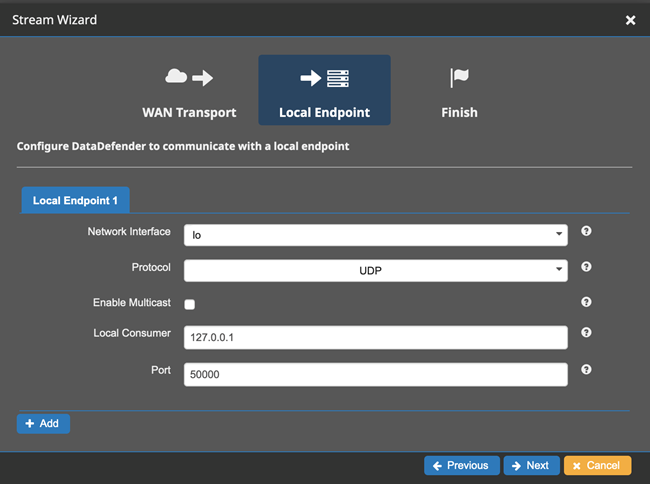Screen dimensions: 650x484
Task: Click the Finish flag icon
Action: pyautogui.click(x=459, y=77)
